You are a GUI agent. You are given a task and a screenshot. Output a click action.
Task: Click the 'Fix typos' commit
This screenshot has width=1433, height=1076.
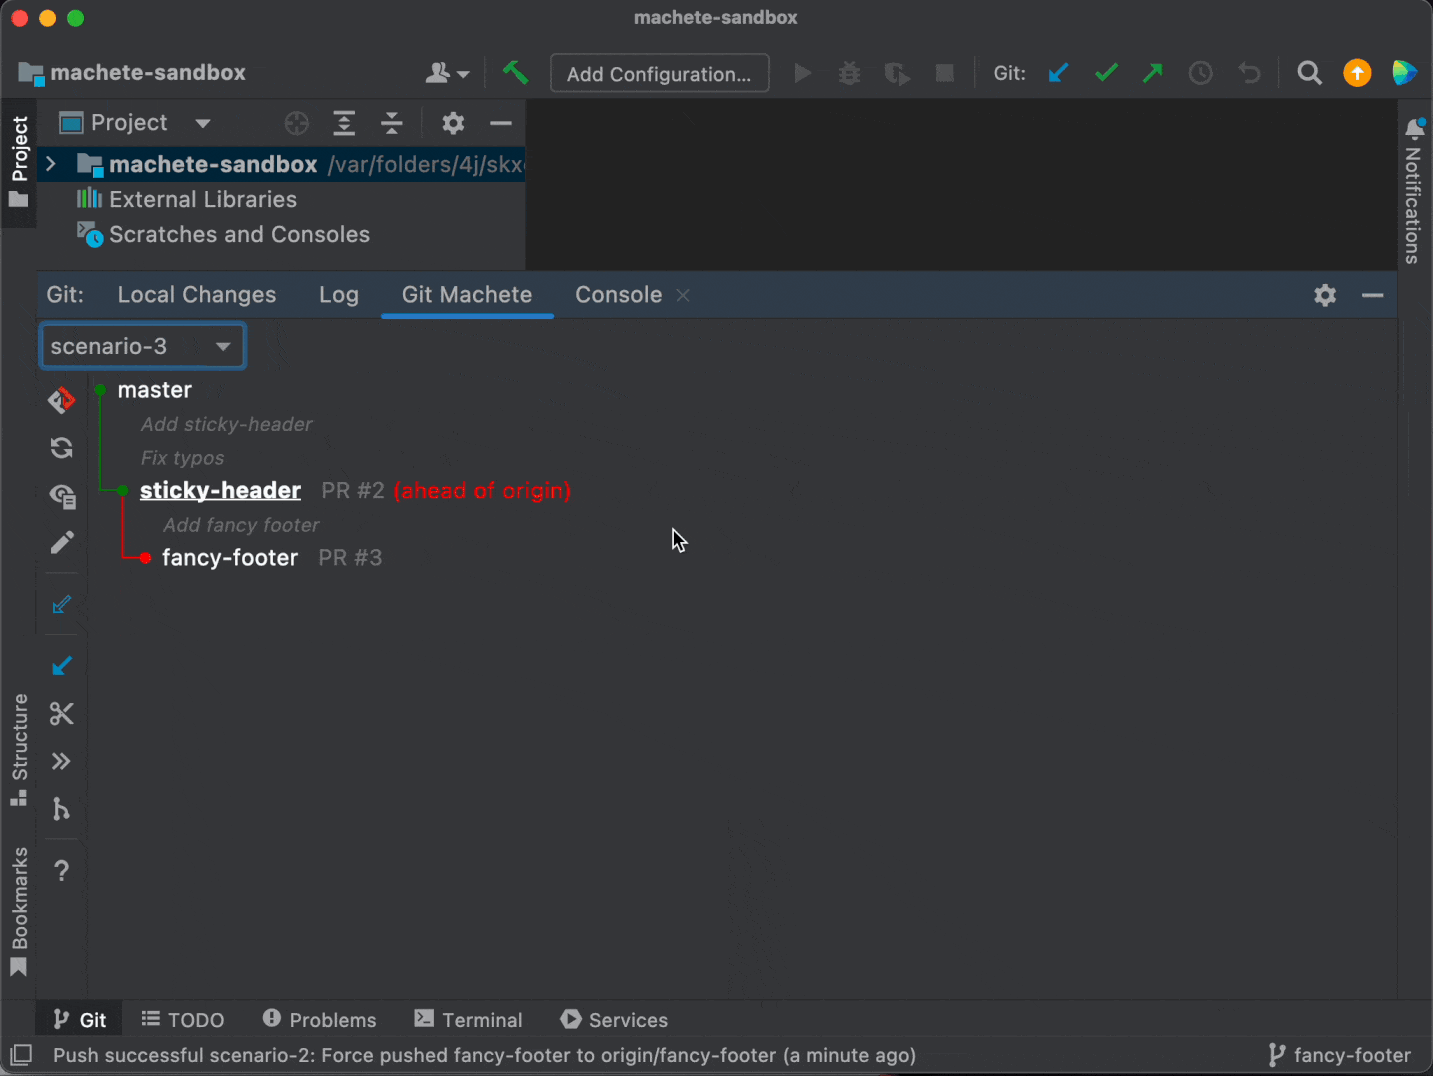pos(182,458)
